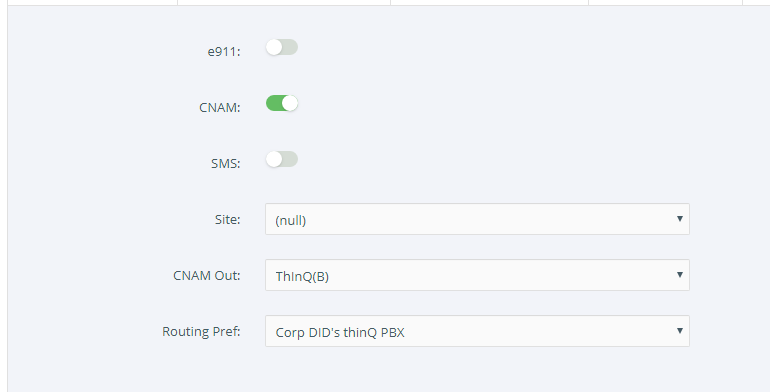Click the white knob of CNAM switch

[x=290, y=103]
